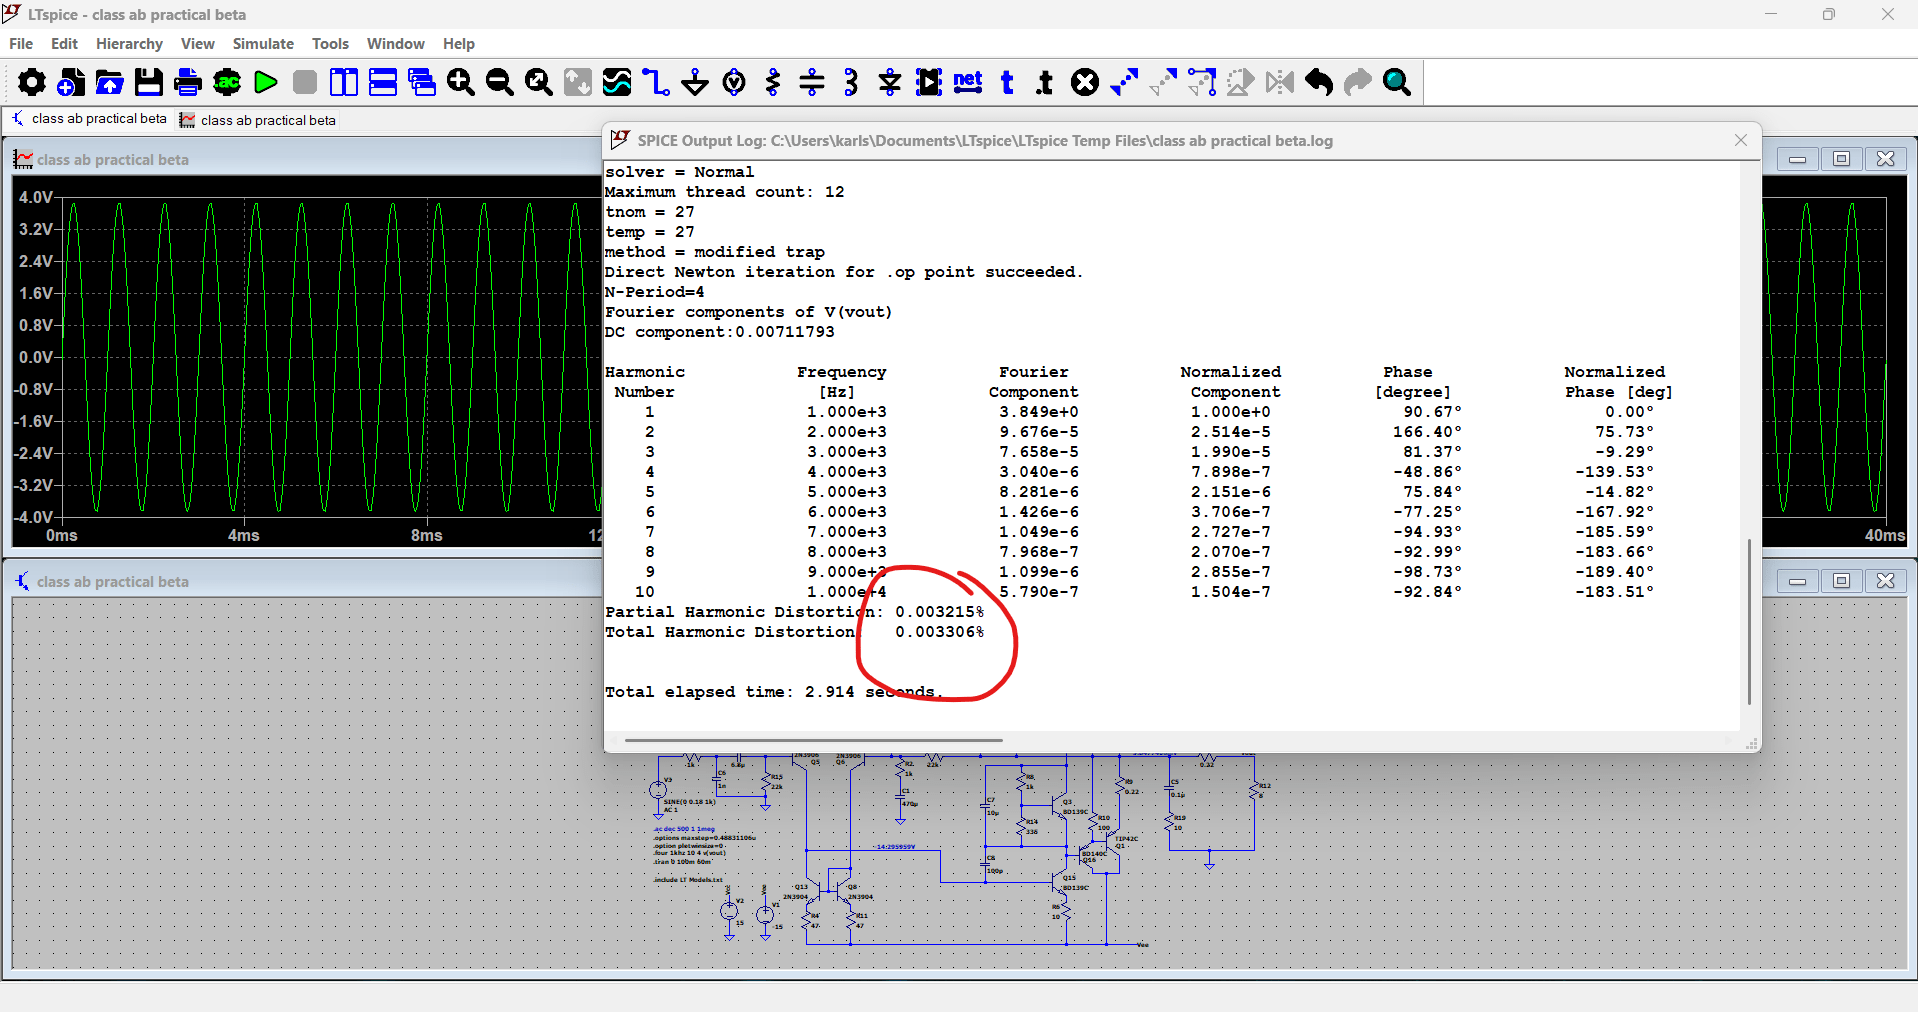The width and height of the screenshot is (1918, 1012).
Task: Select the Text comment tool
Action: coord(1007,82)
